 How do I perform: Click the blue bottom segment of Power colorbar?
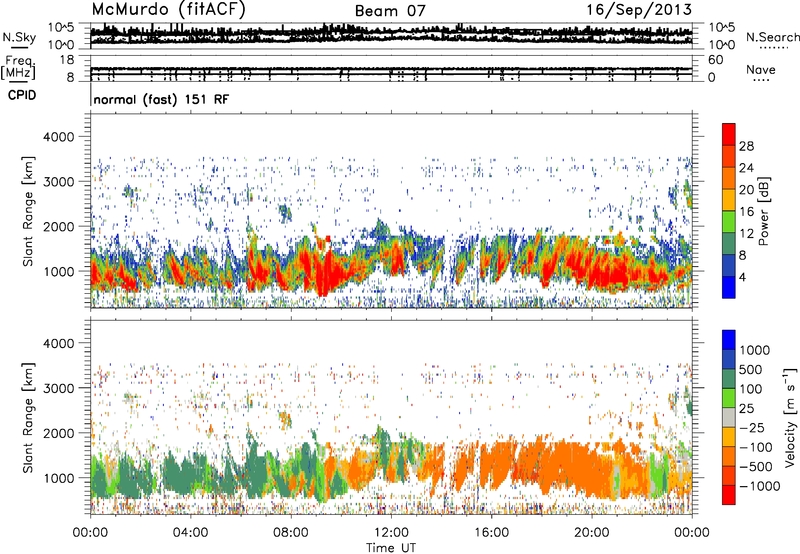coord(729,287)
